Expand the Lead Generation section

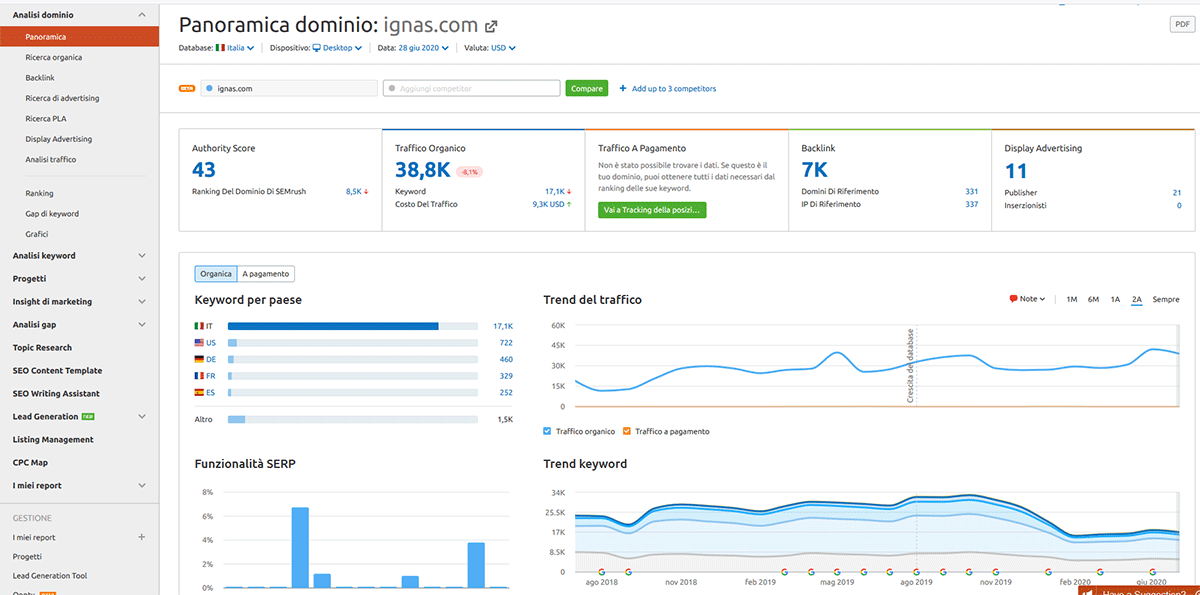[x=141, y=417]
